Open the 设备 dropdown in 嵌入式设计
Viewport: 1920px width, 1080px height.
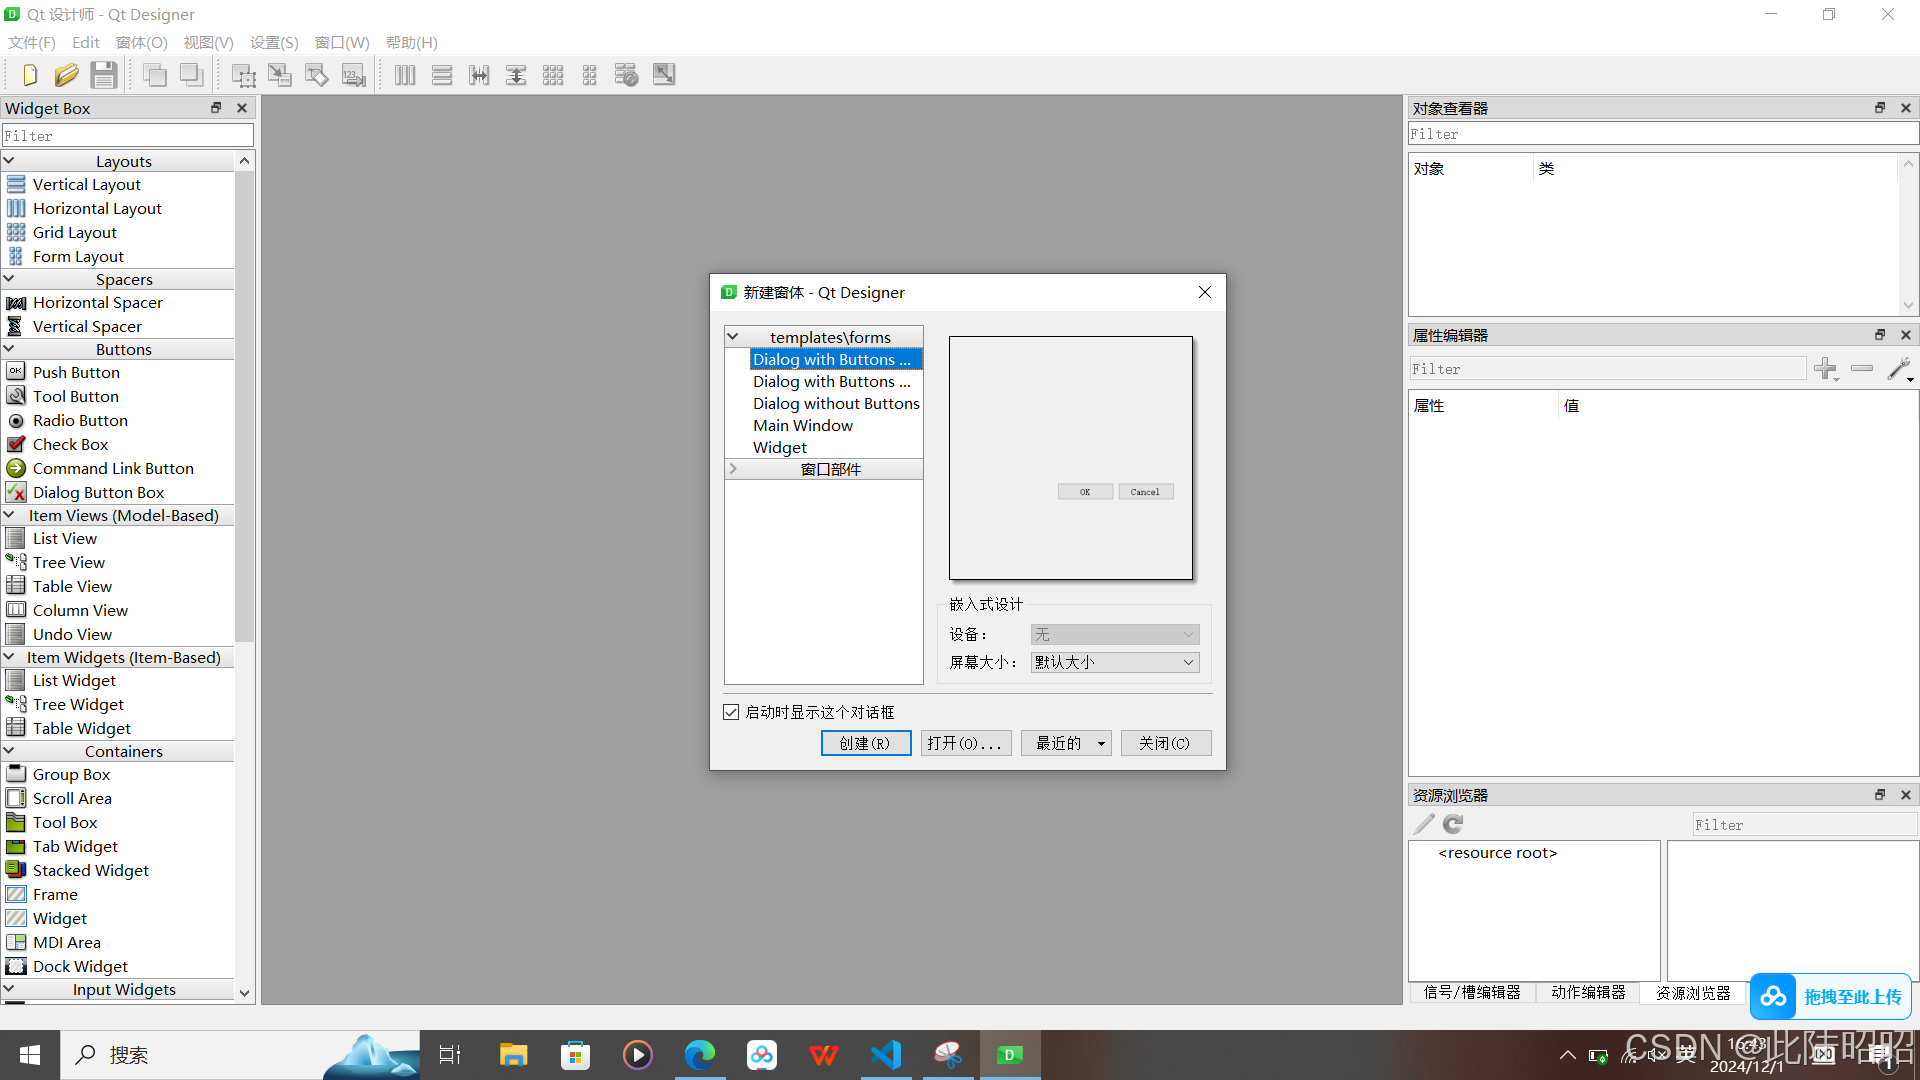coord(1114,634)
